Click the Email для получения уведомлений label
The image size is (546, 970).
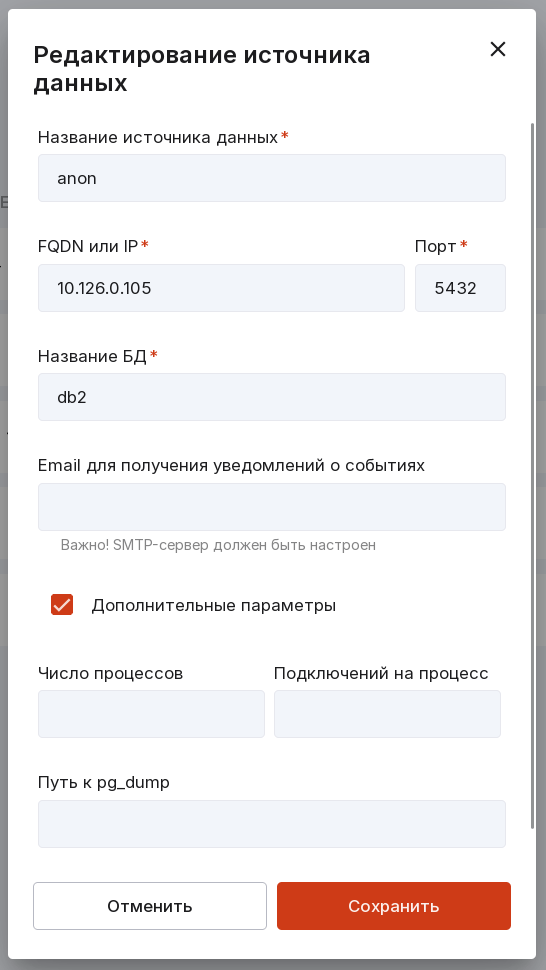pos(231,465)
